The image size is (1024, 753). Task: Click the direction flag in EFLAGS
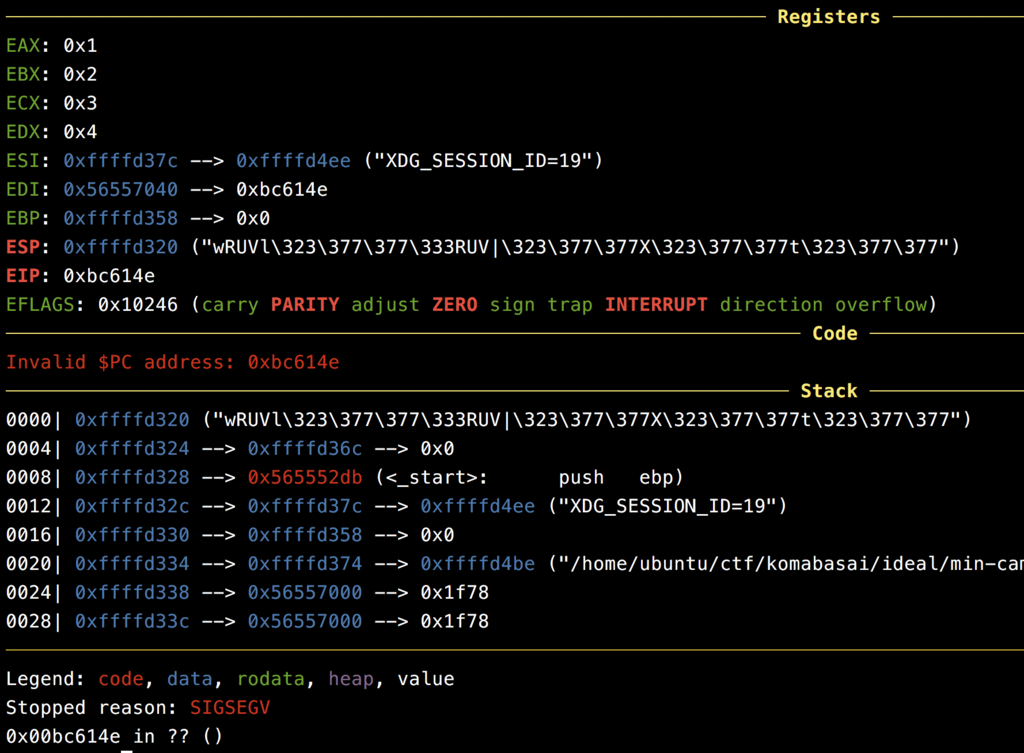pos(771,304)
